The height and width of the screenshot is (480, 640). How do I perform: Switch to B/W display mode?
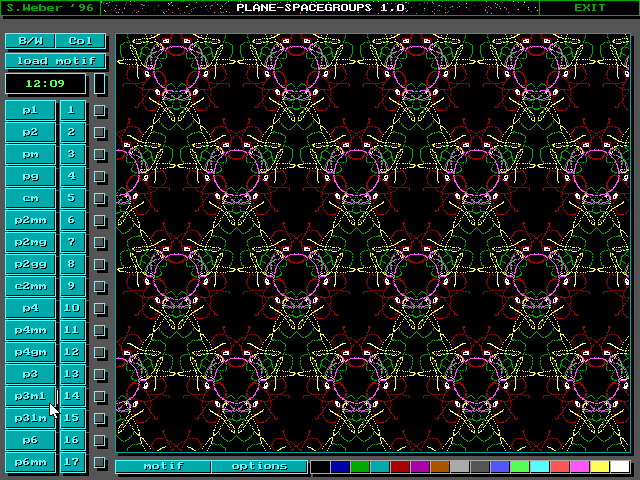(x=30, y=41)
